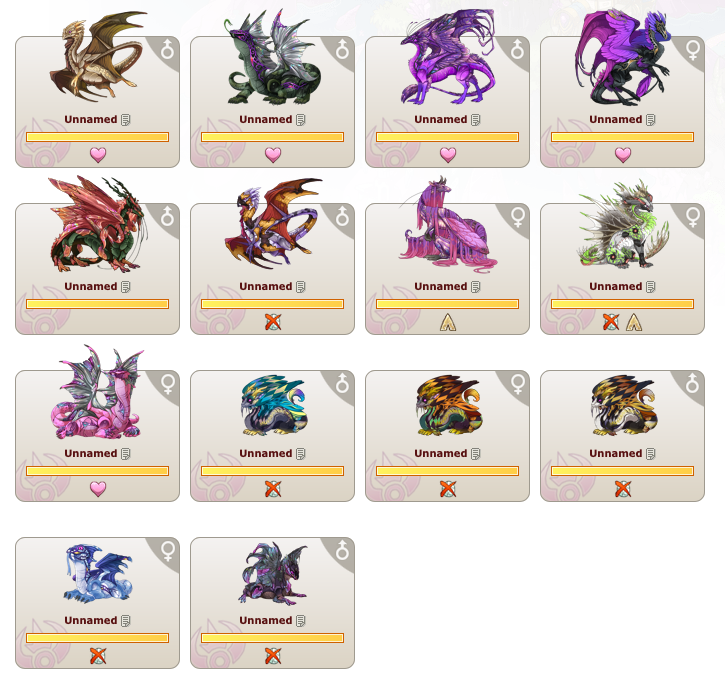Click the arrowhead icon under the gray-green spiky dragon
725x680 pixels.
(633, 322)
